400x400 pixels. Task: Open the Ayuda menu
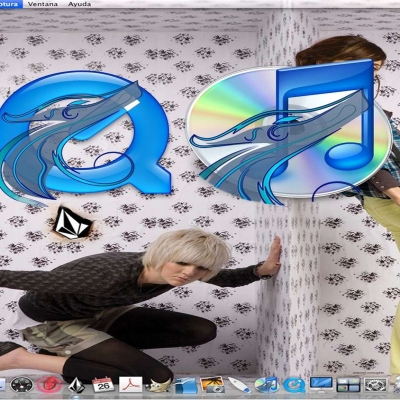click(x=79, y=4)
